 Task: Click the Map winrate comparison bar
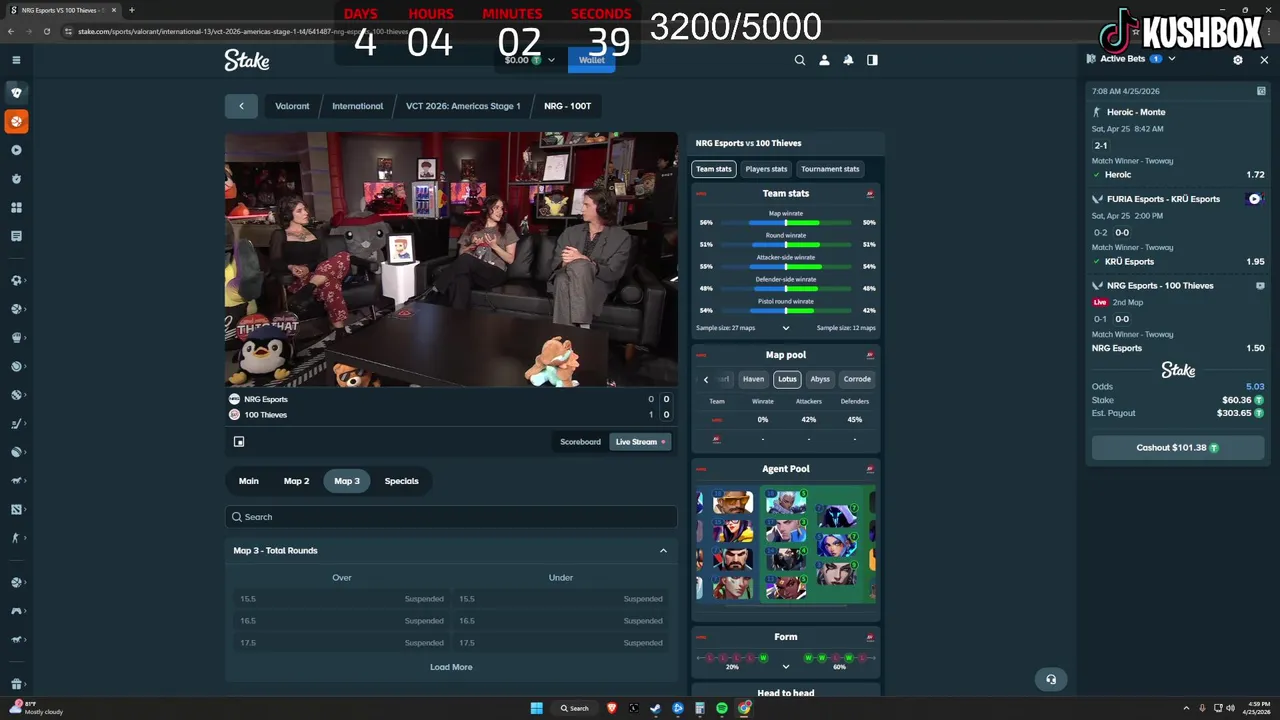(786, 223)
